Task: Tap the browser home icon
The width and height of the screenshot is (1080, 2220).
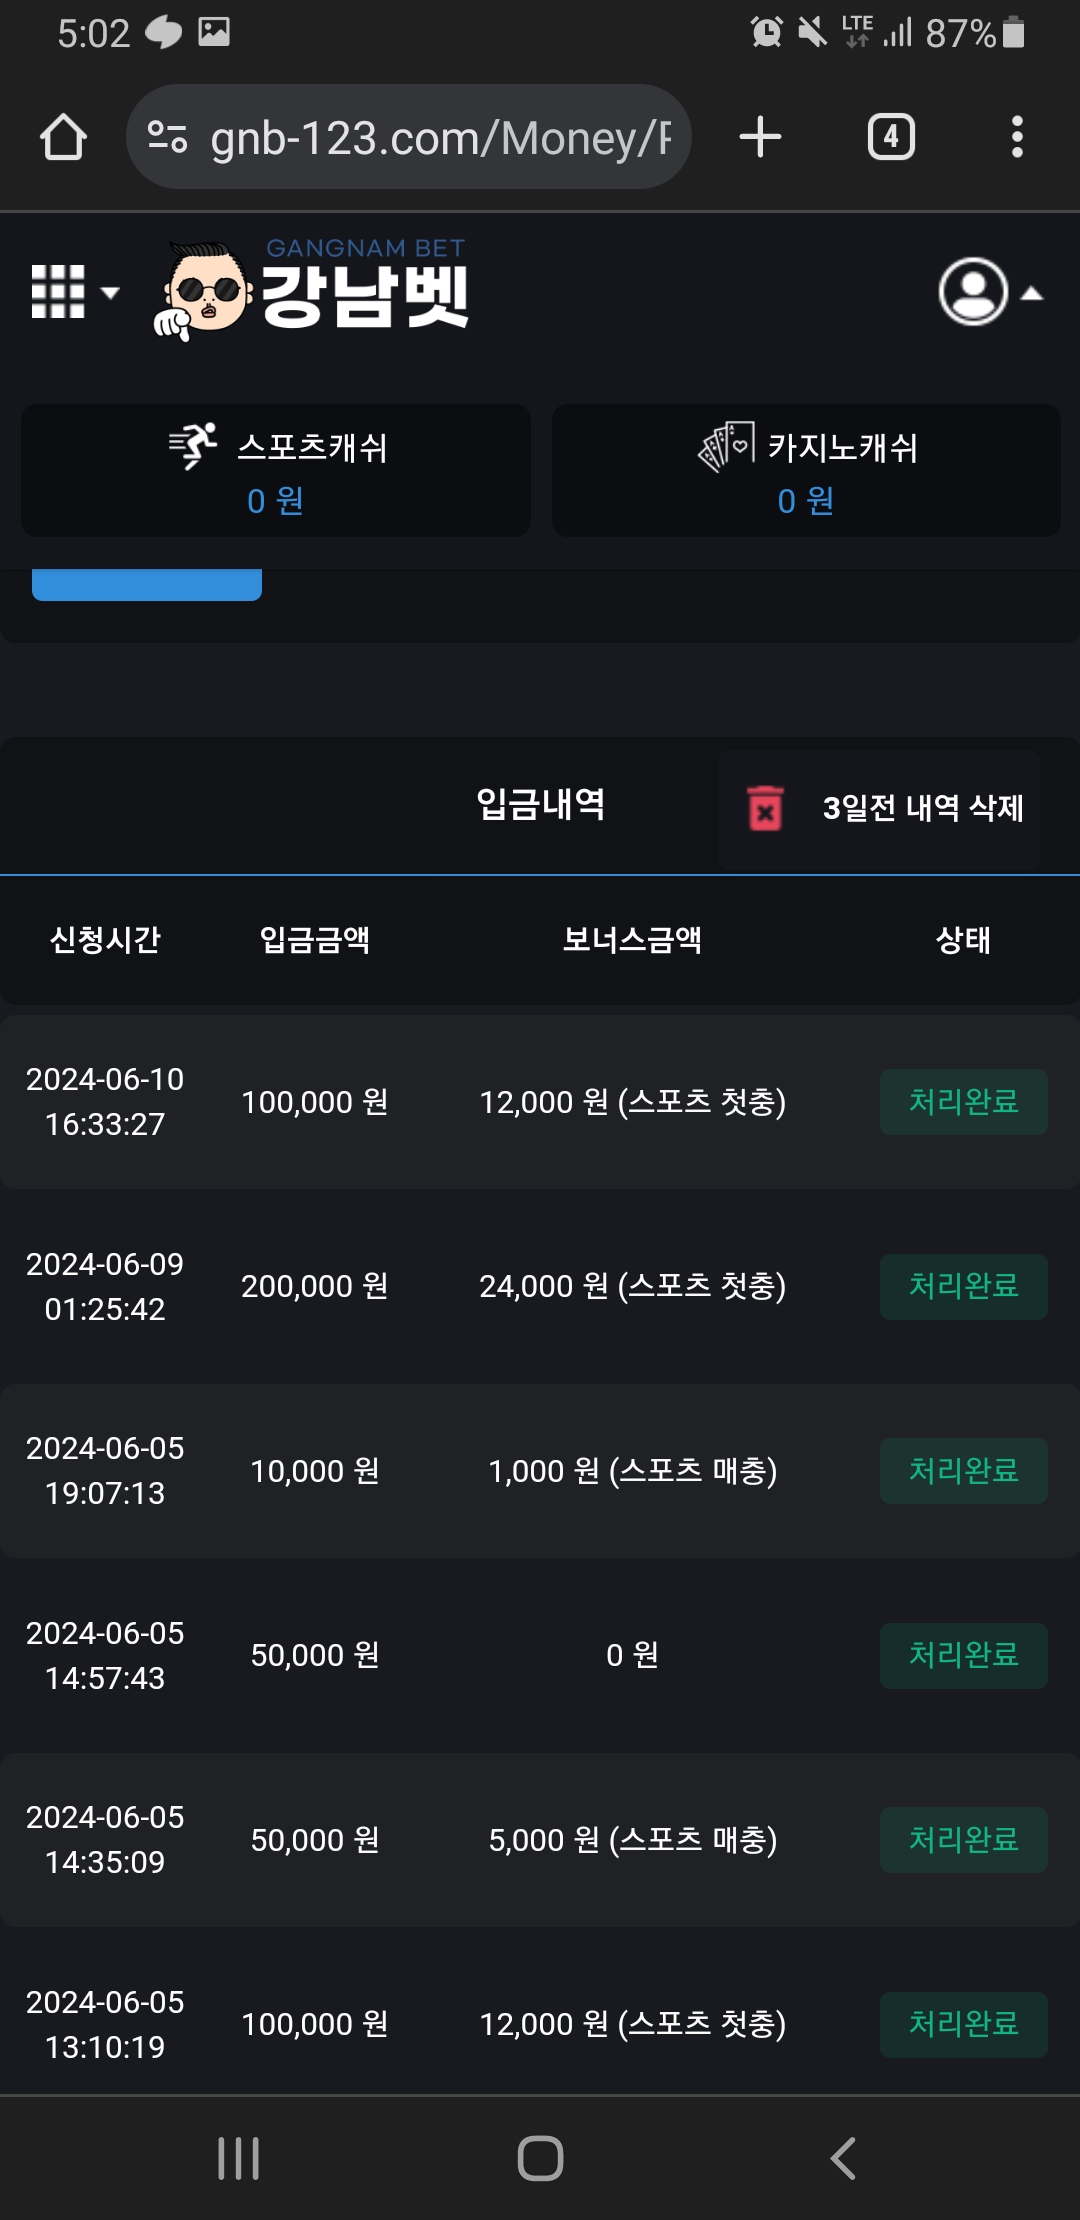Action: pyautogui.click(x=63, y=137)
